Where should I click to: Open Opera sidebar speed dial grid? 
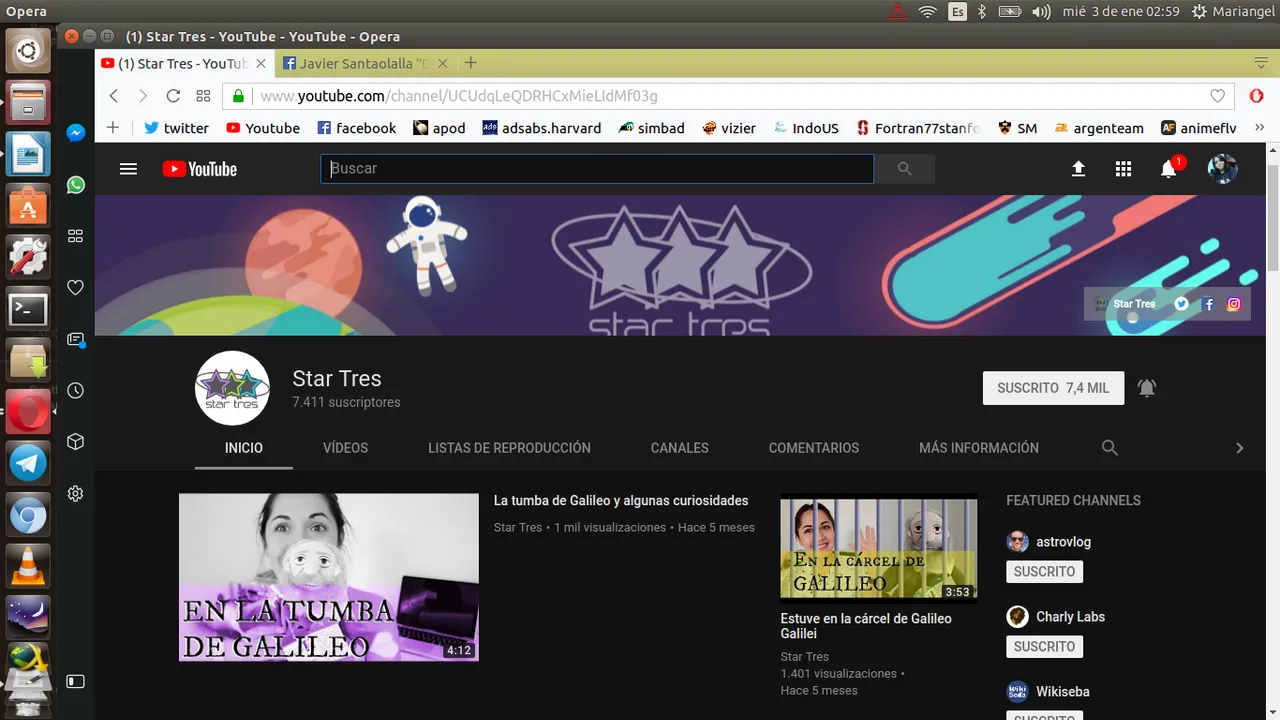75,236
